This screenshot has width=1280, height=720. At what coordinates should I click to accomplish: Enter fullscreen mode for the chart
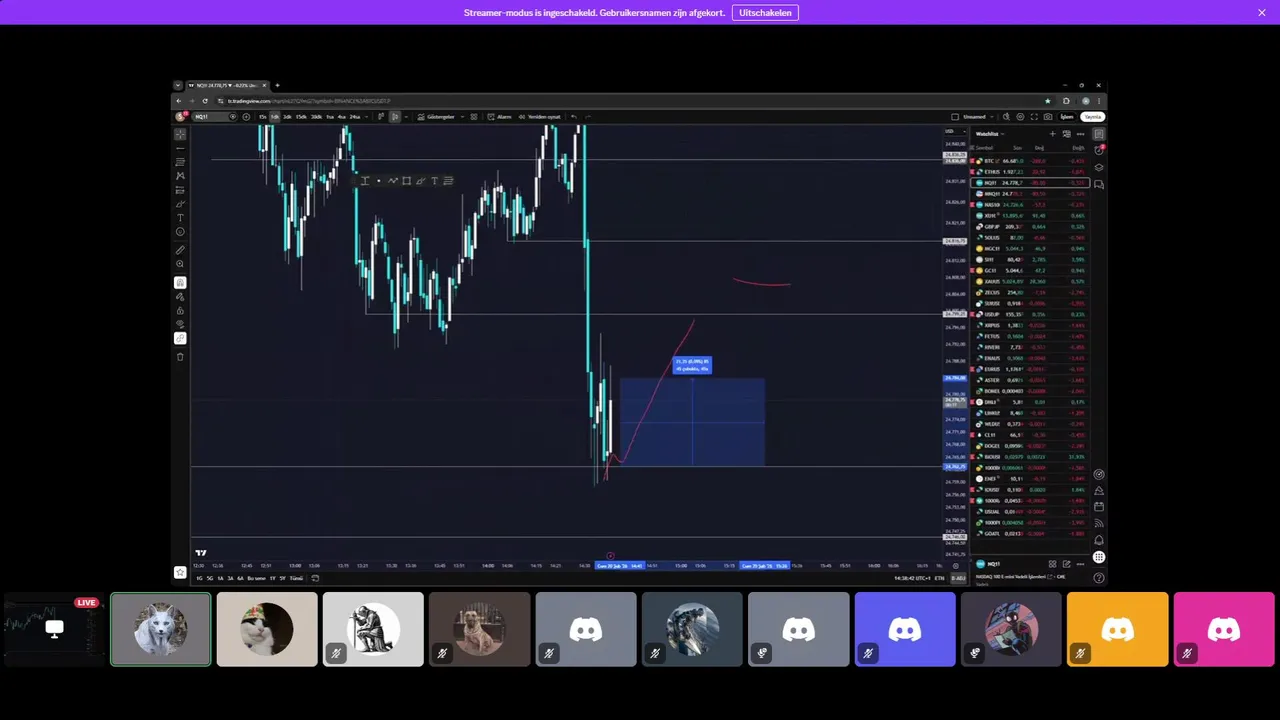pyautogui.click(x=1034, y=117)
